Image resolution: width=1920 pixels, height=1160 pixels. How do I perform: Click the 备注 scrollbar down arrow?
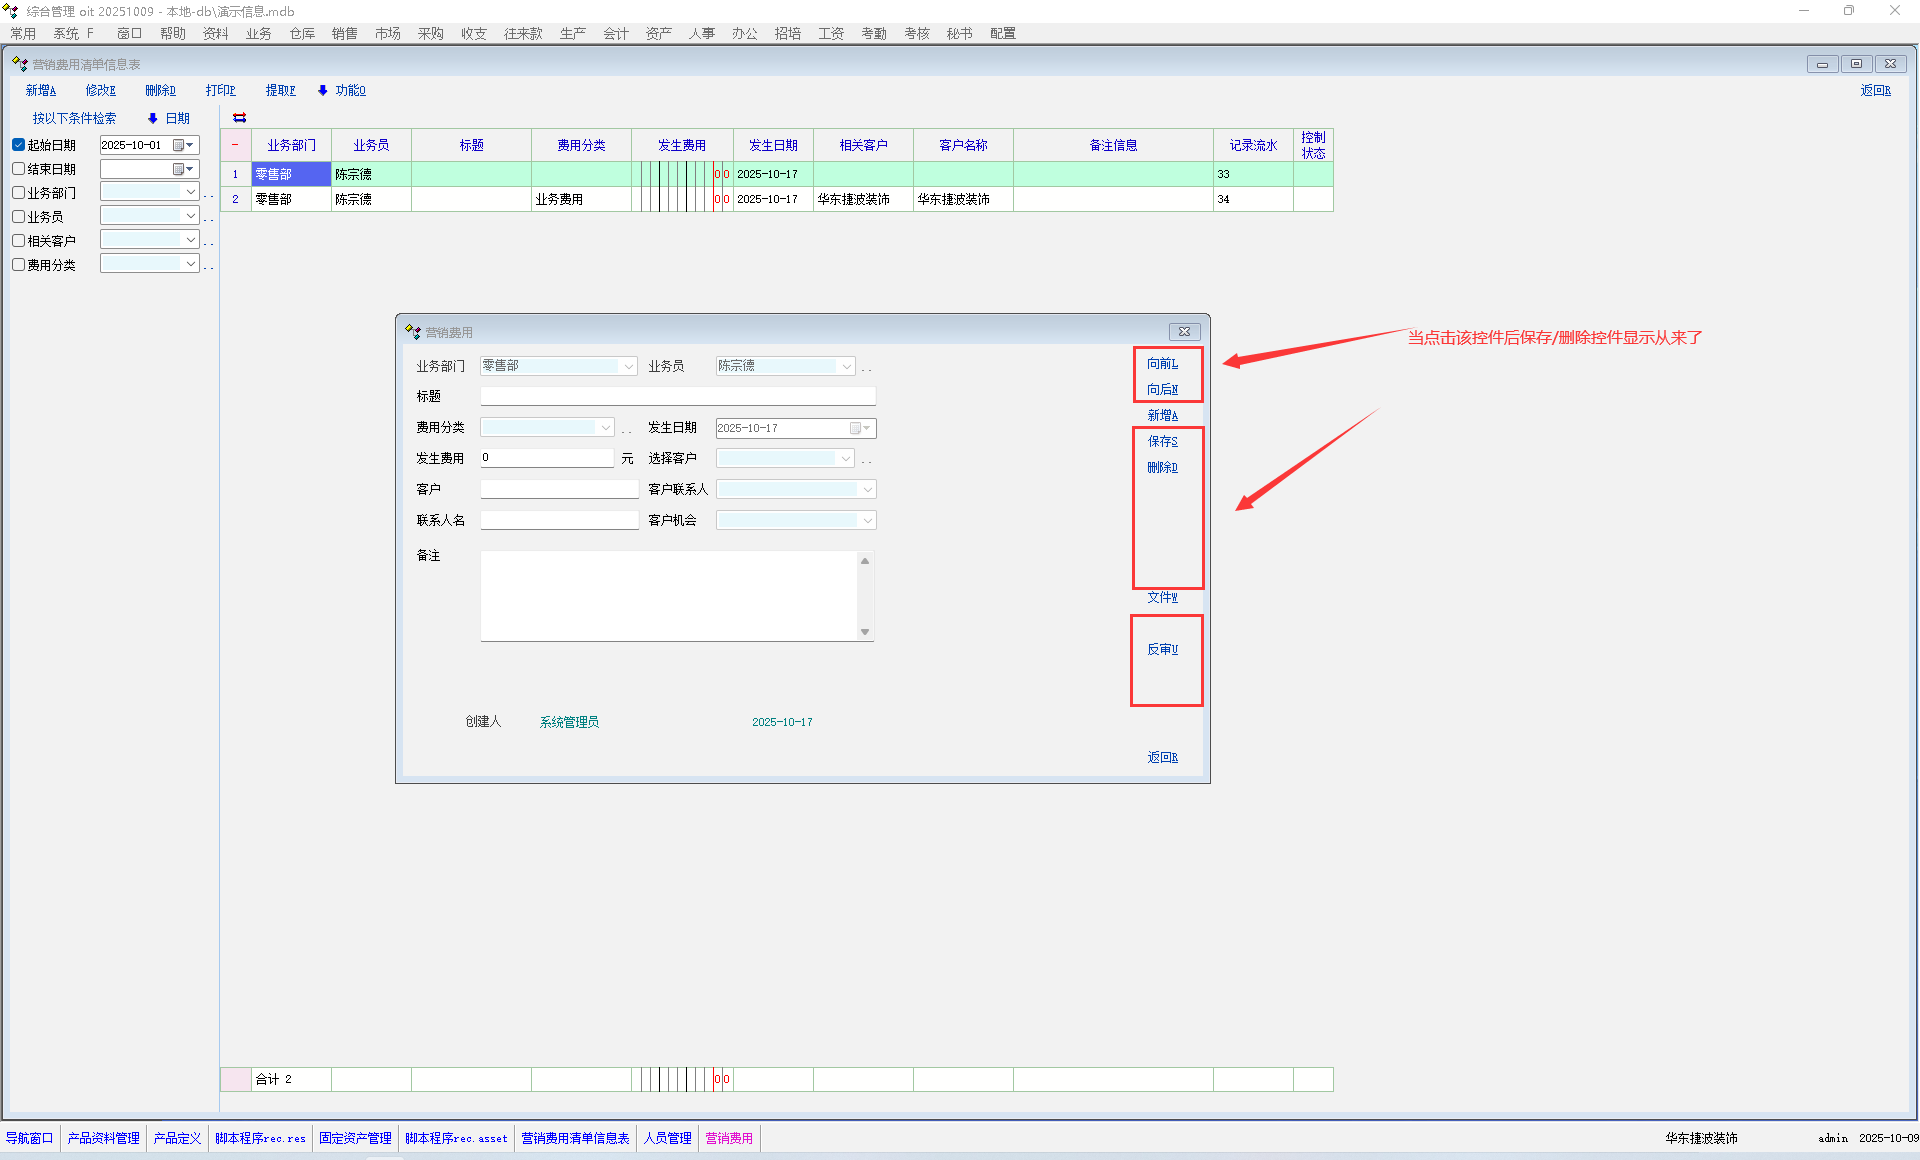point(865,632)
